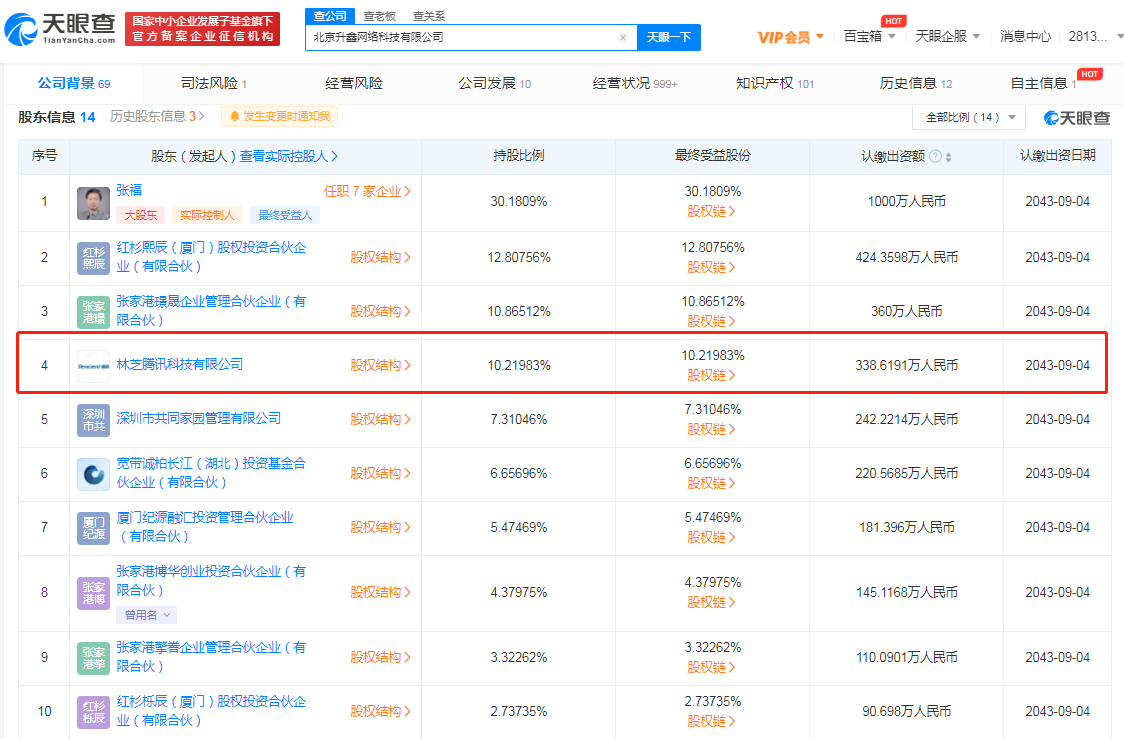Open 红杉栎辰（厦门）股权投资合伙企业 link
Image resolution: width=1124 pixels, height=739 pixels.
pyautogui.click(x=211, y=710)
